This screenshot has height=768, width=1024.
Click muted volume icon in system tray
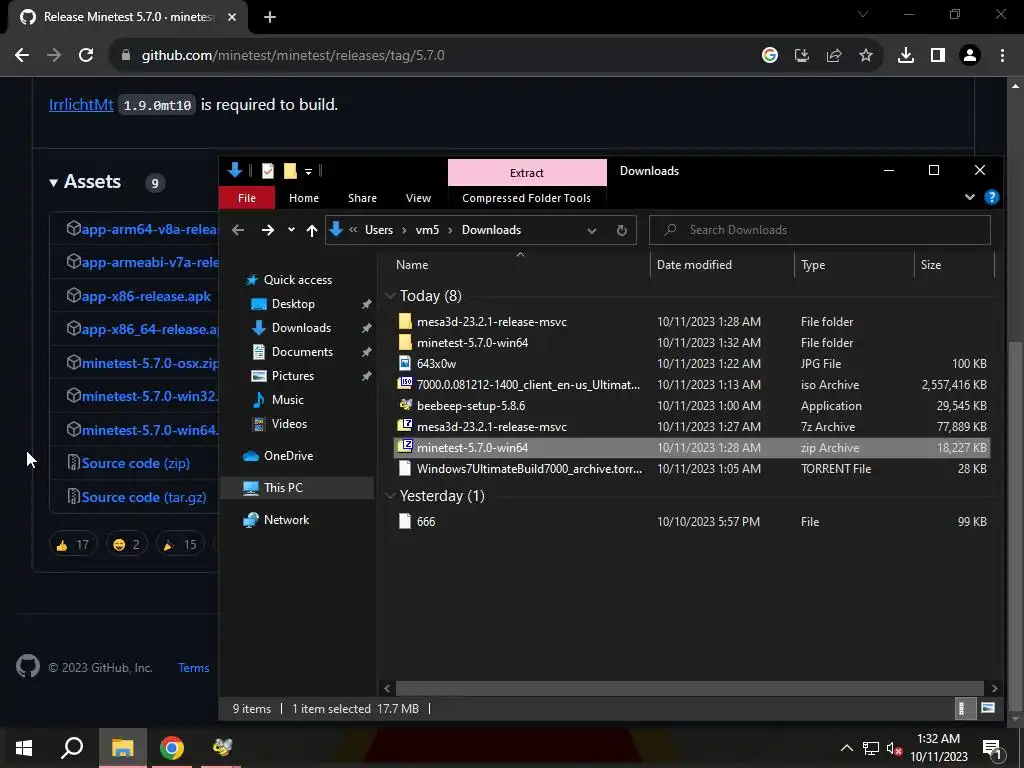coord(895,748)
